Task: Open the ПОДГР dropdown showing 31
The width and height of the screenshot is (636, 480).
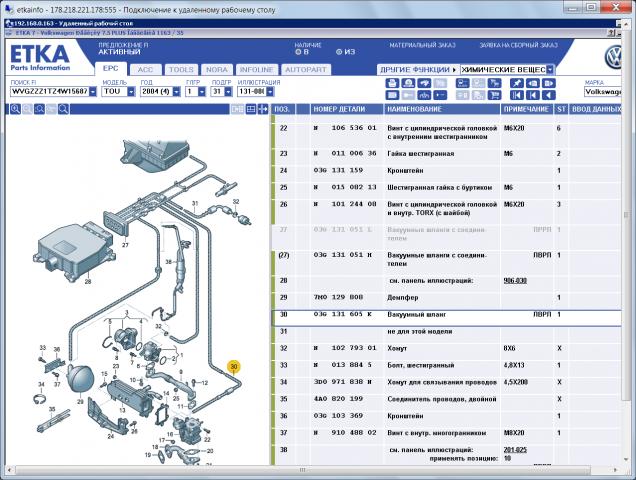Action: (228, 92)
